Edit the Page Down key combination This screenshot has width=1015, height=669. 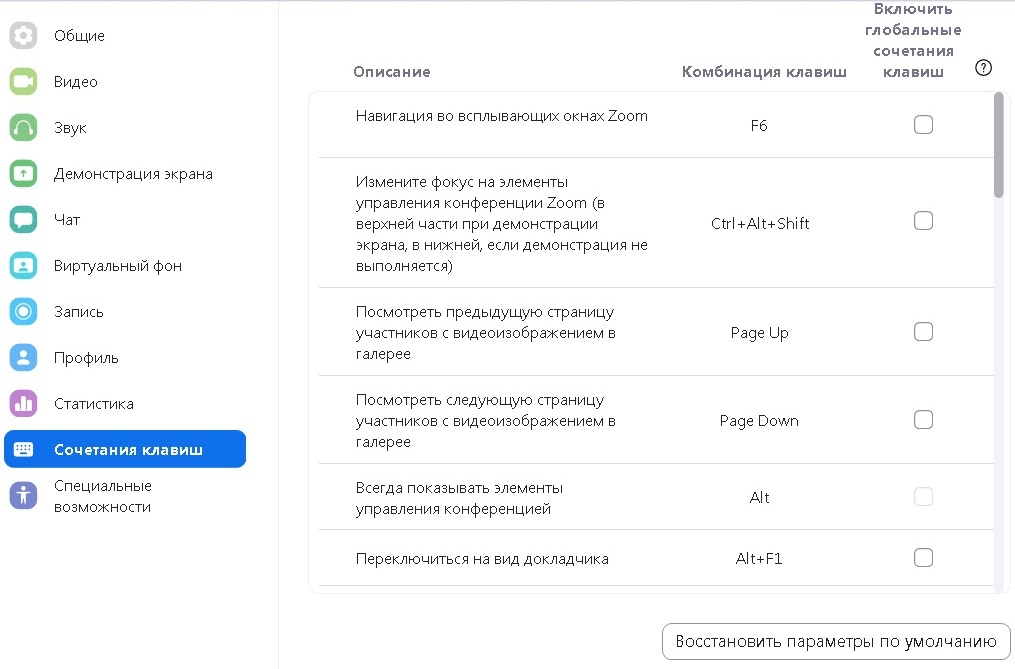point(759,421)
